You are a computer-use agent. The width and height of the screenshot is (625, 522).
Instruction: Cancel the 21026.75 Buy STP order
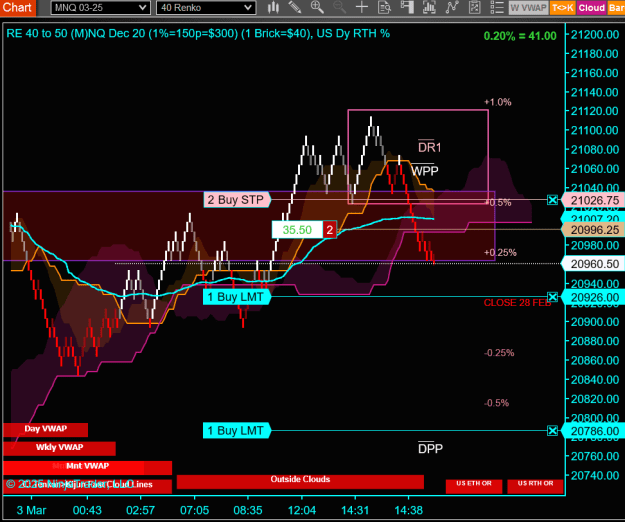tap(552, 200)
